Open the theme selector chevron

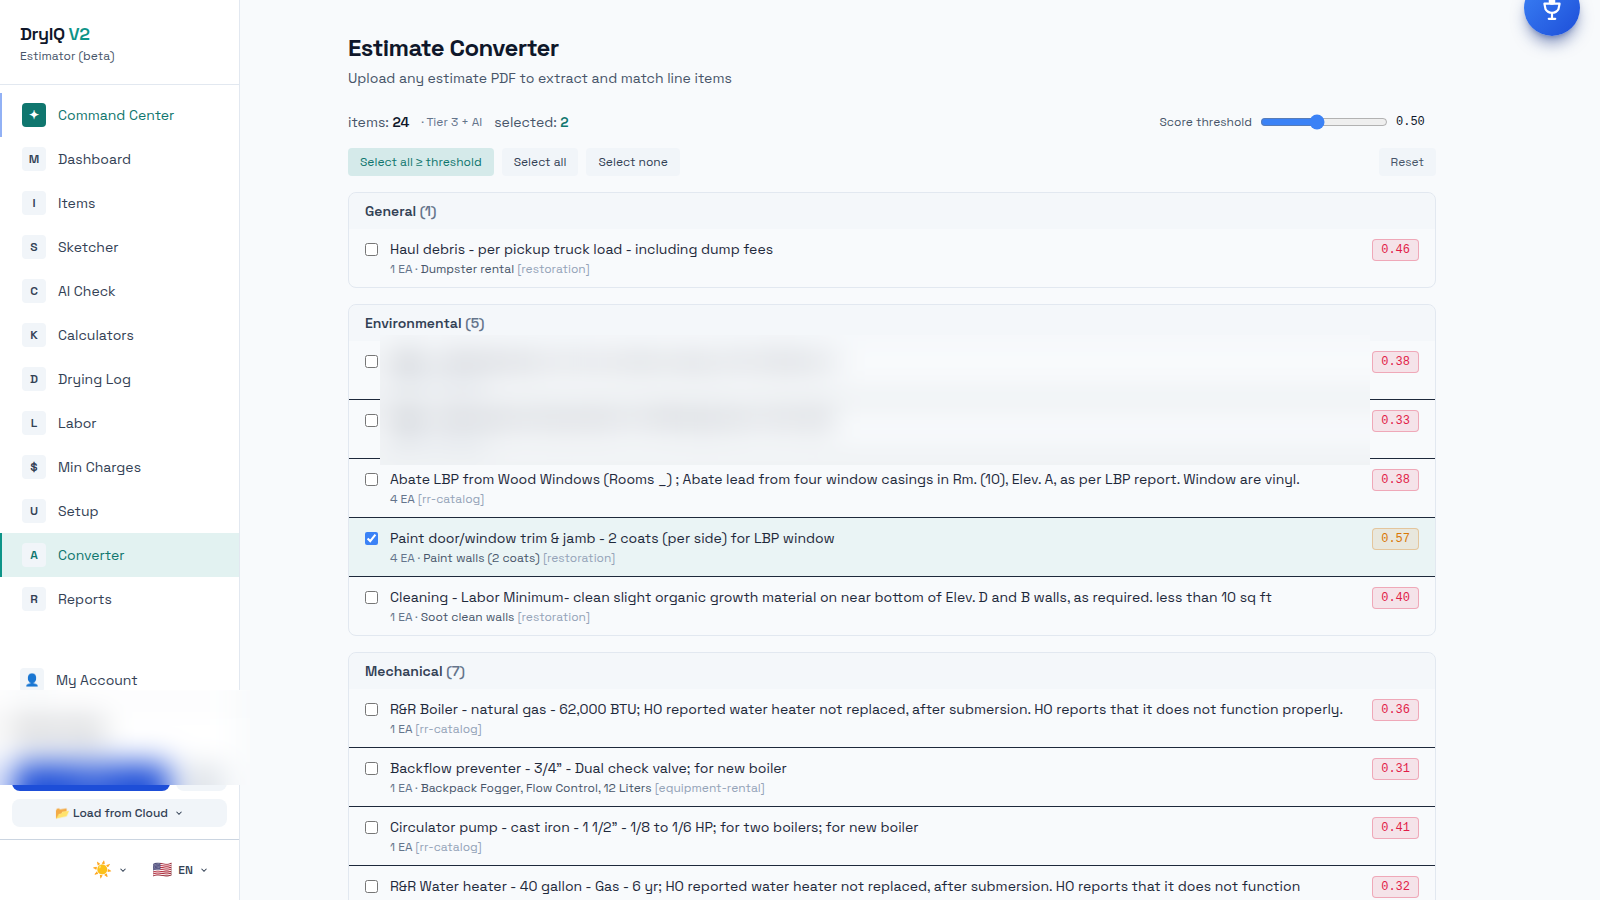123,870
